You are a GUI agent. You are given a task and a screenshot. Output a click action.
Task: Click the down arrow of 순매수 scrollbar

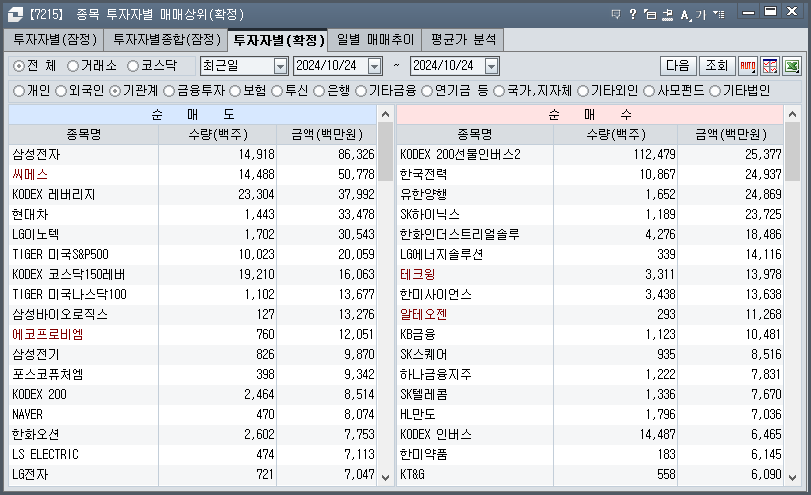click(792, 477)
